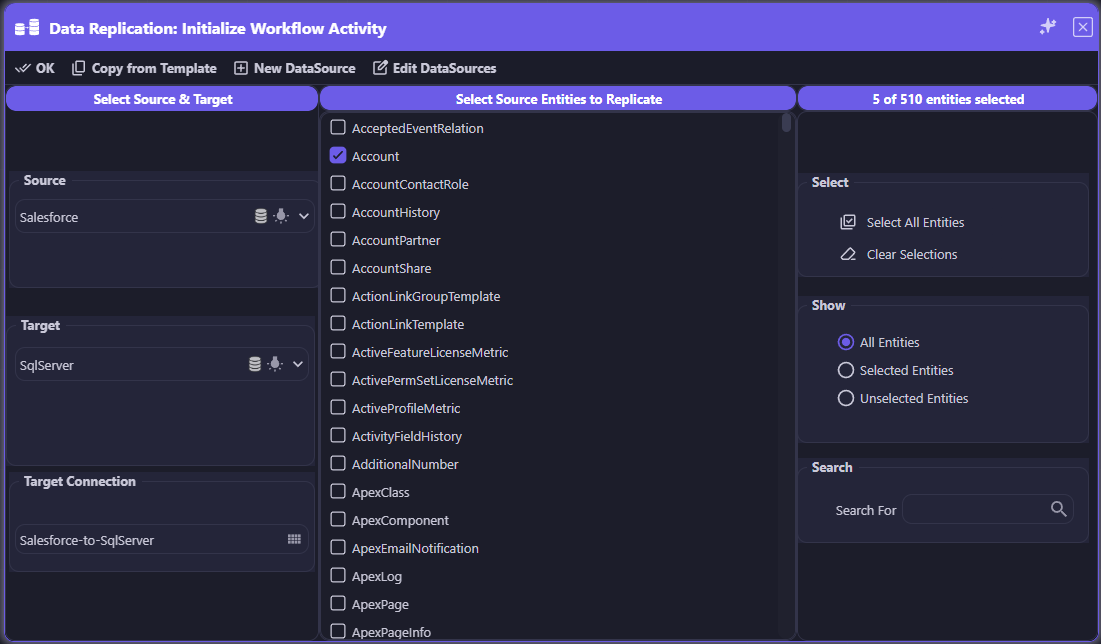Check the ActiveFeatureLicenseMetric entity
The height and width of the screenshot is (644, 1101).
(338, 351)
